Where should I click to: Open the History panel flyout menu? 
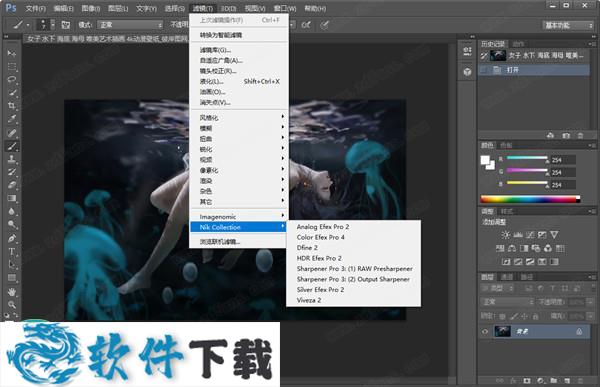pyautogui.click(x=592, y=44)
